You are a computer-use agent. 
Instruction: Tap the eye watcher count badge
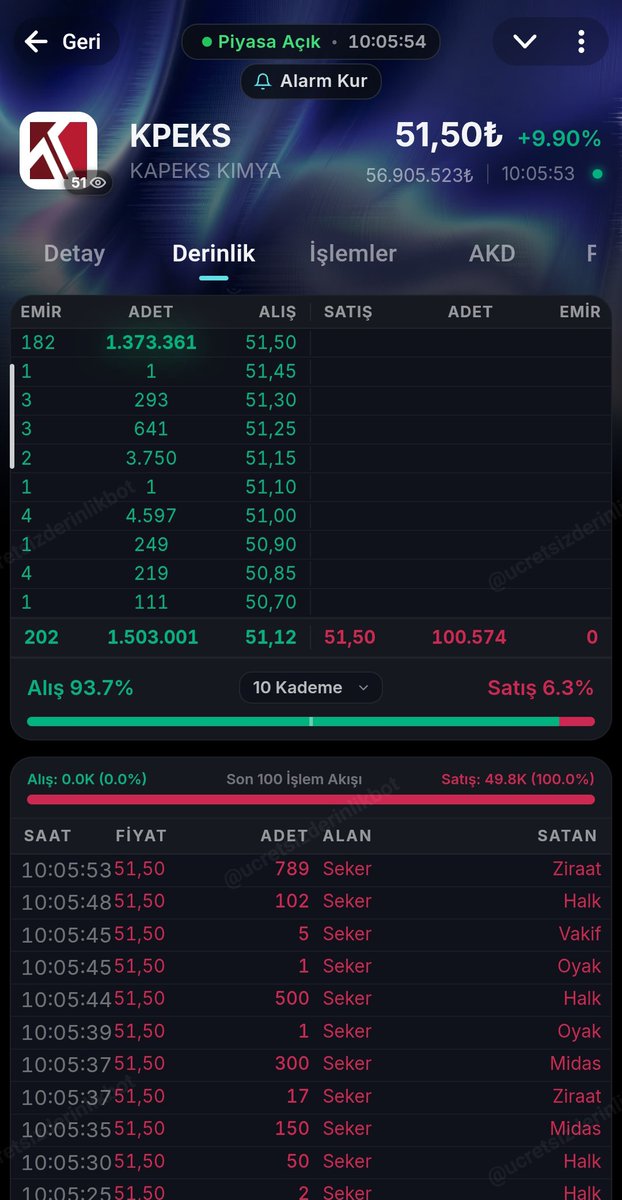click(x=88, y=183)
